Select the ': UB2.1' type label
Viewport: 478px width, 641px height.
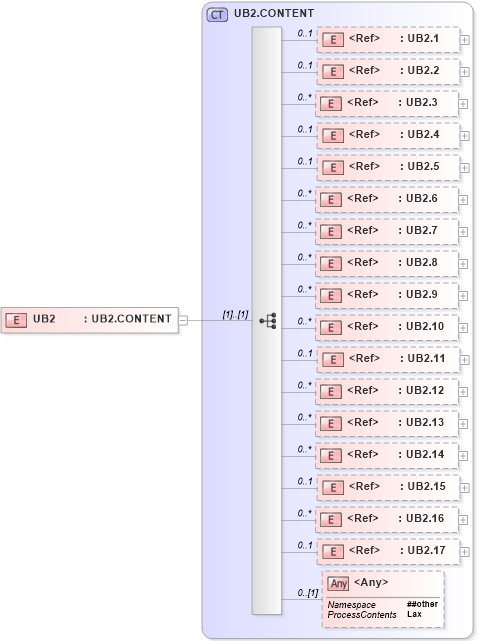419,38
